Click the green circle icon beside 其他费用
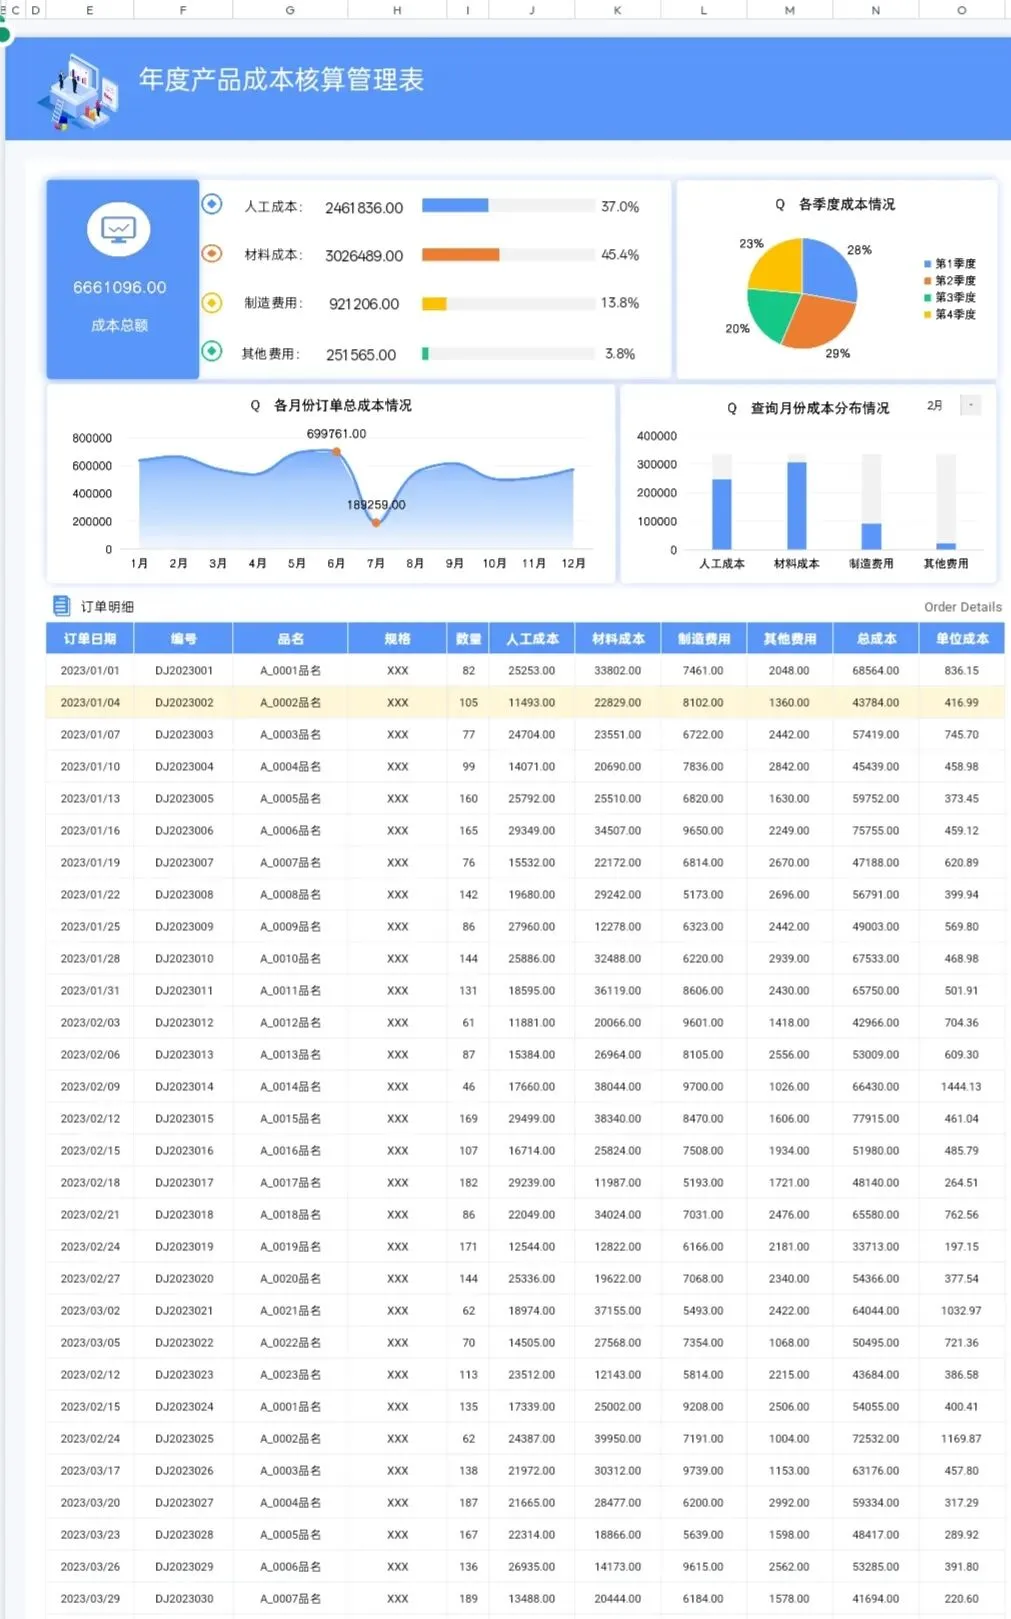1011x1619 pixels. pos(212,351)
